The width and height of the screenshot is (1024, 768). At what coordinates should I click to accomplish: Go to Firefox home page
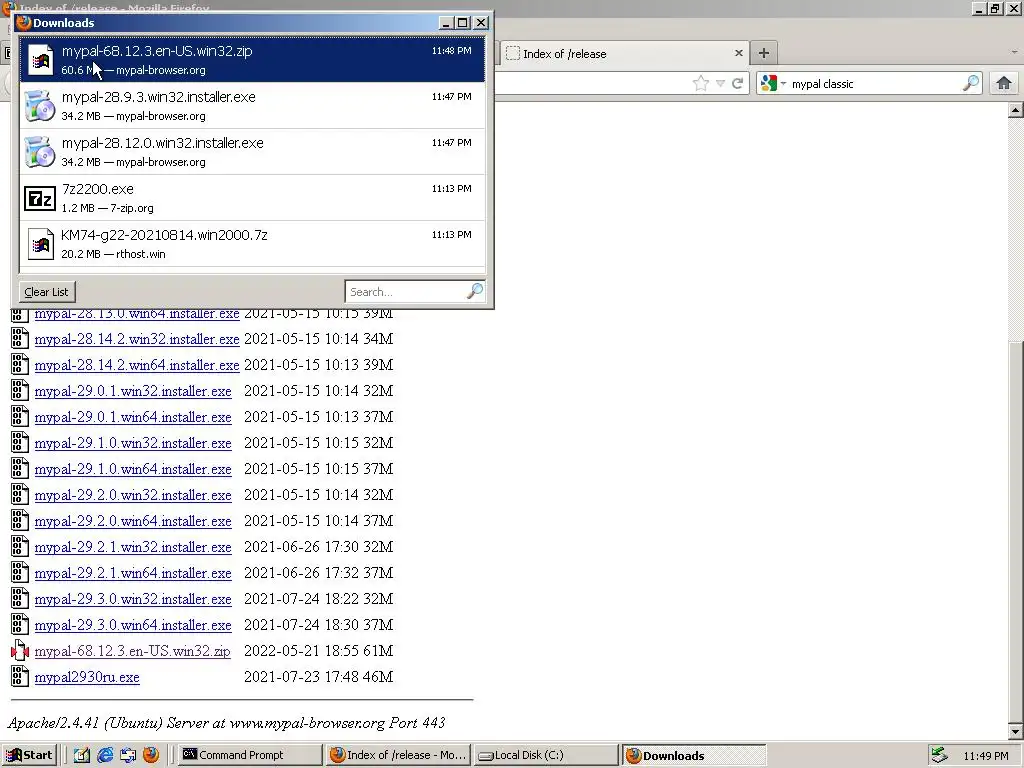[1004, 83]
